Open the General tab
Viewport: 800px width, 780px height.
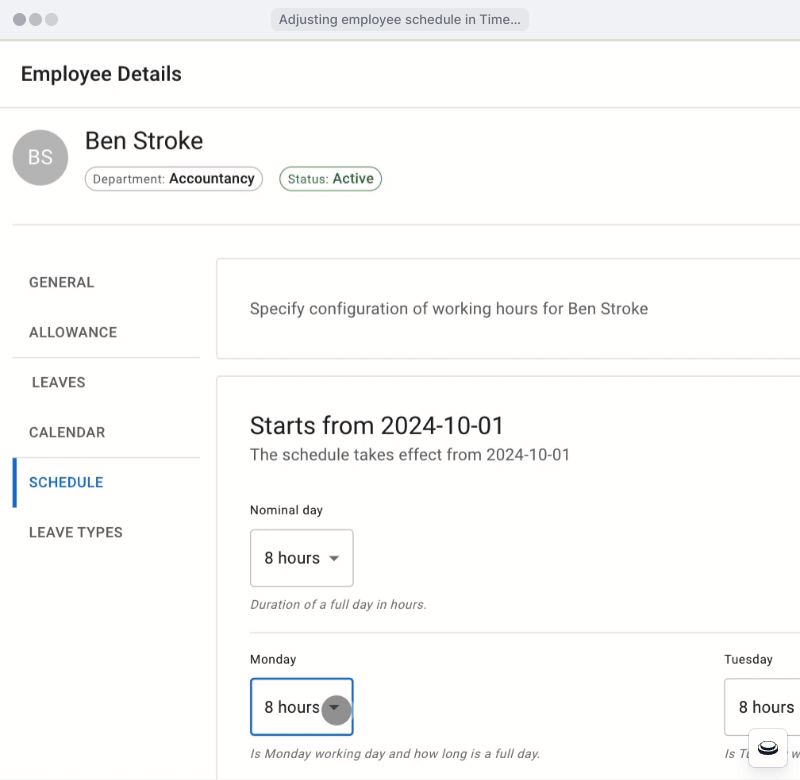[x=61, y=282]
